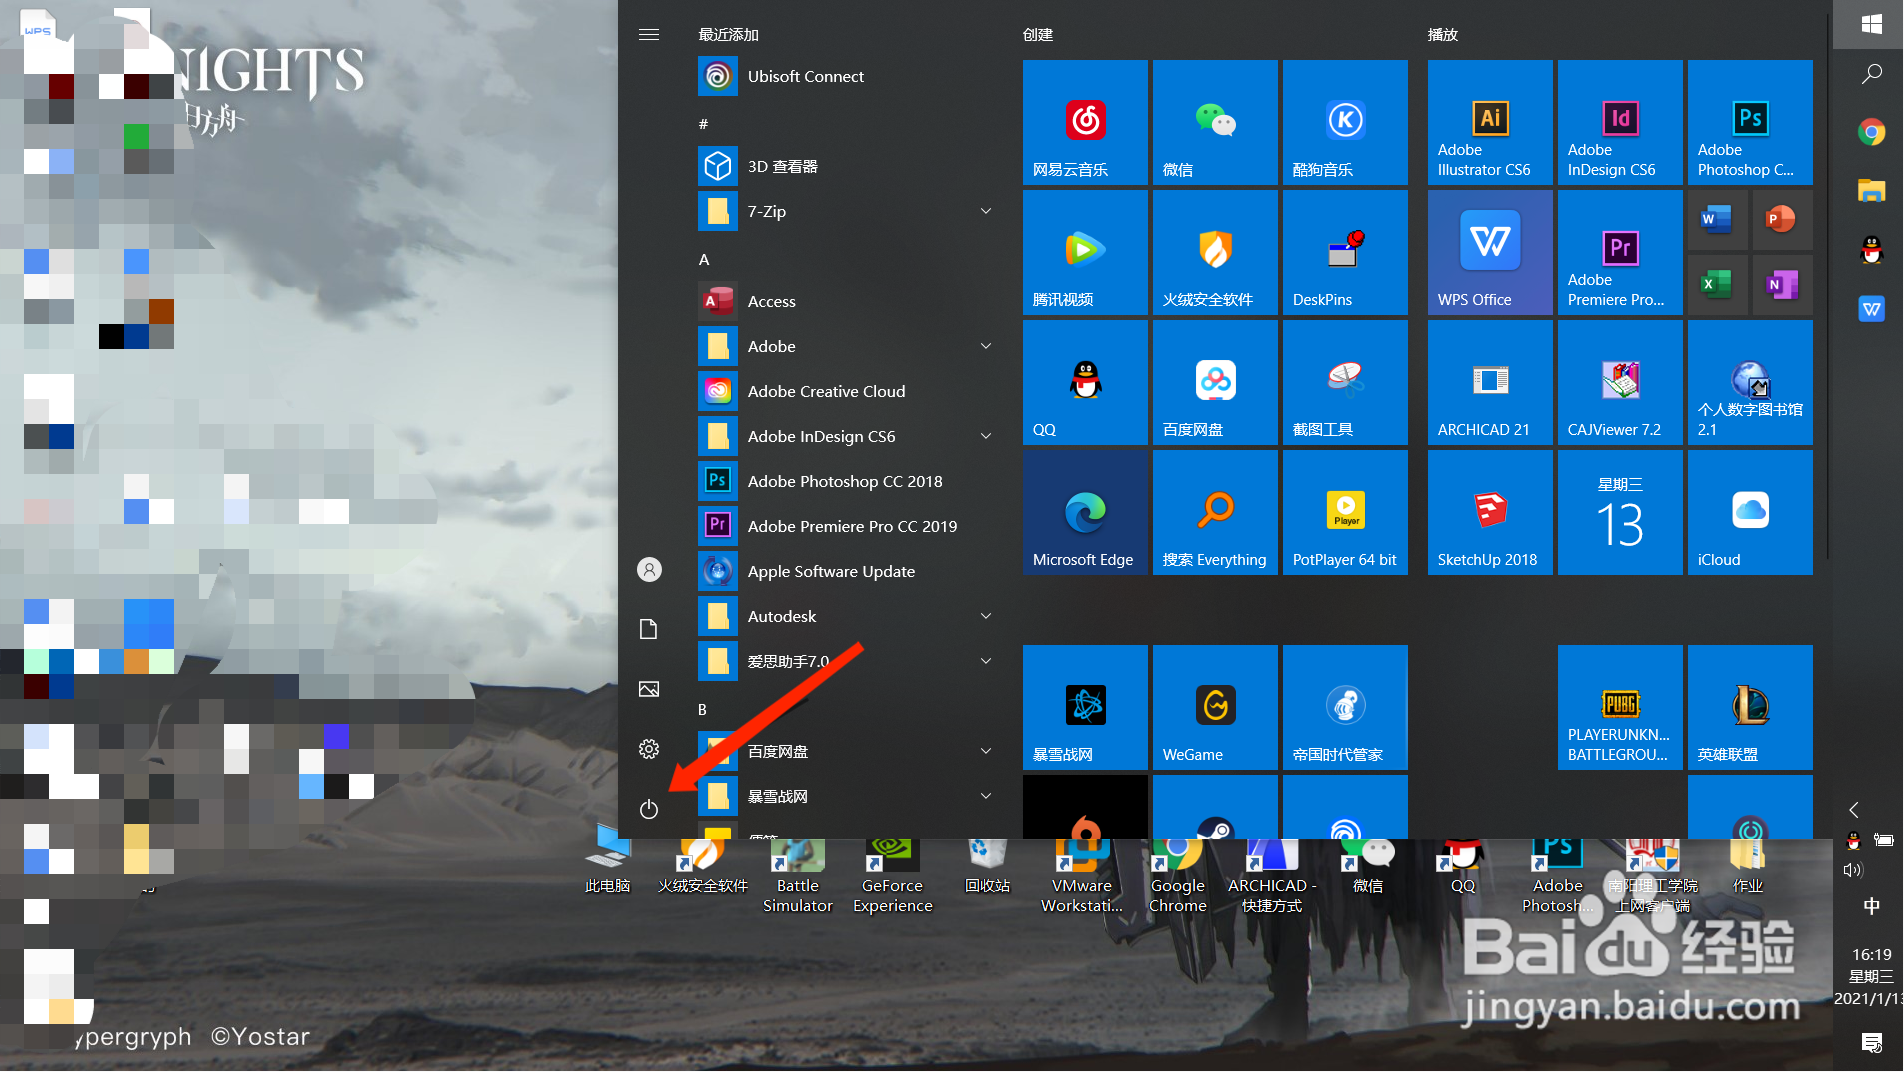This screenshot has height=1072, width=1904.
Task: Open the Baidu Netdisk tile
Action: [1215, 382]
